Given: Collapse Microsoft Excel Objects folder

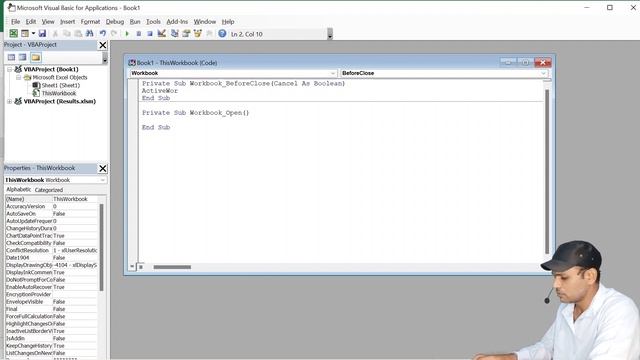Looking at the screenshot, I should pos(18,77).
